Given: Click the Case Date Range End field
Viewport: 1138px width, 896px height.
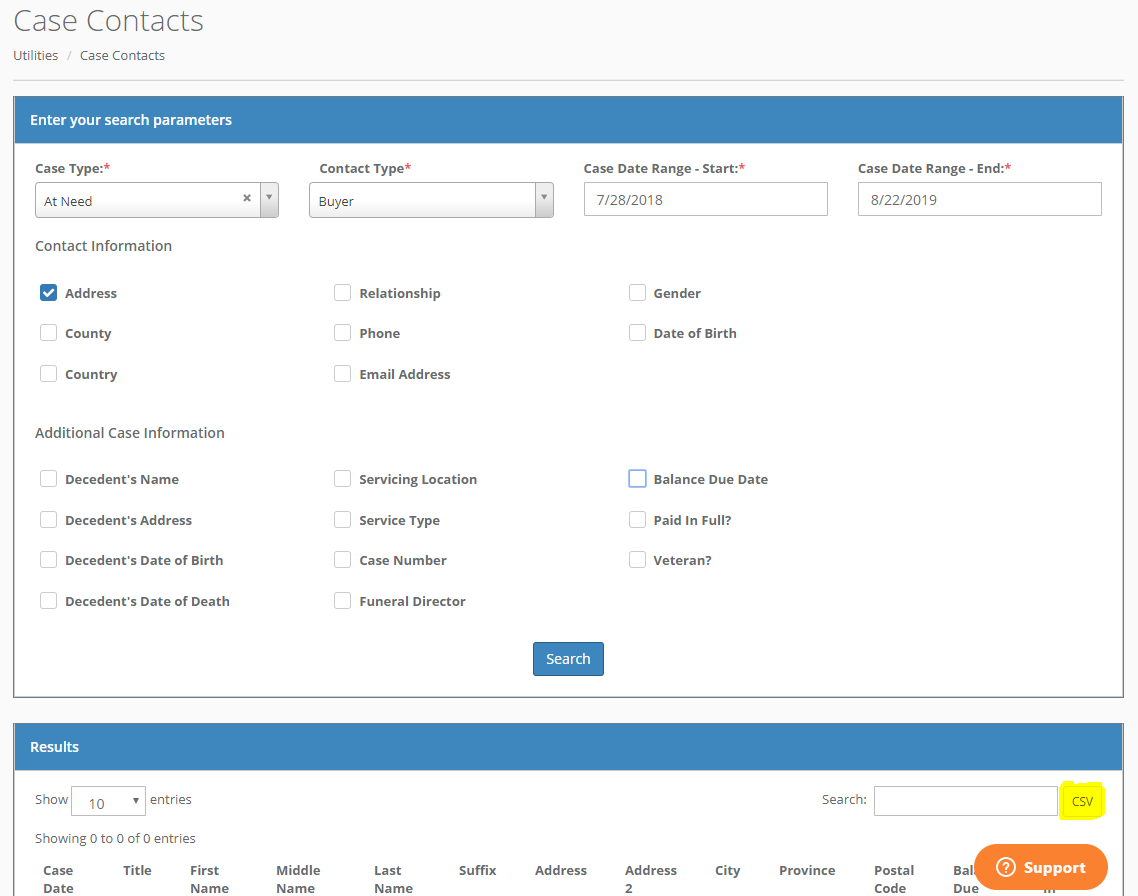Looking at the screenshot, I should click(979, 199).
